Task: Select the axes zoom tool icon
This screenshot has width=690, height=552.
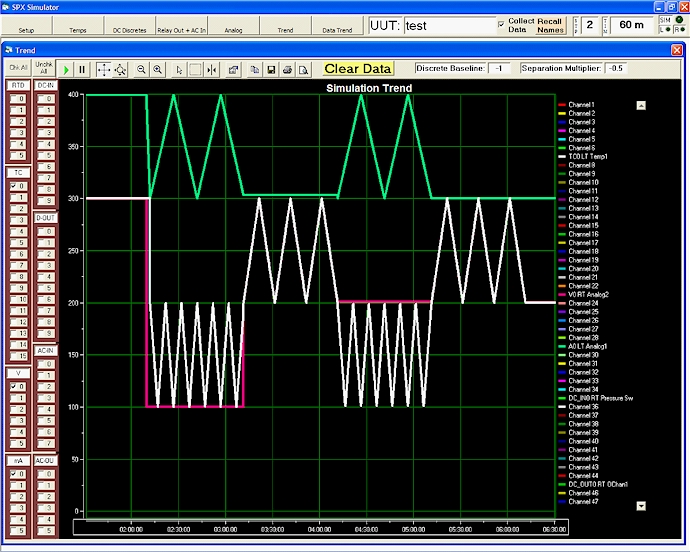Action: pyautogui.click(x=120, y=70)
